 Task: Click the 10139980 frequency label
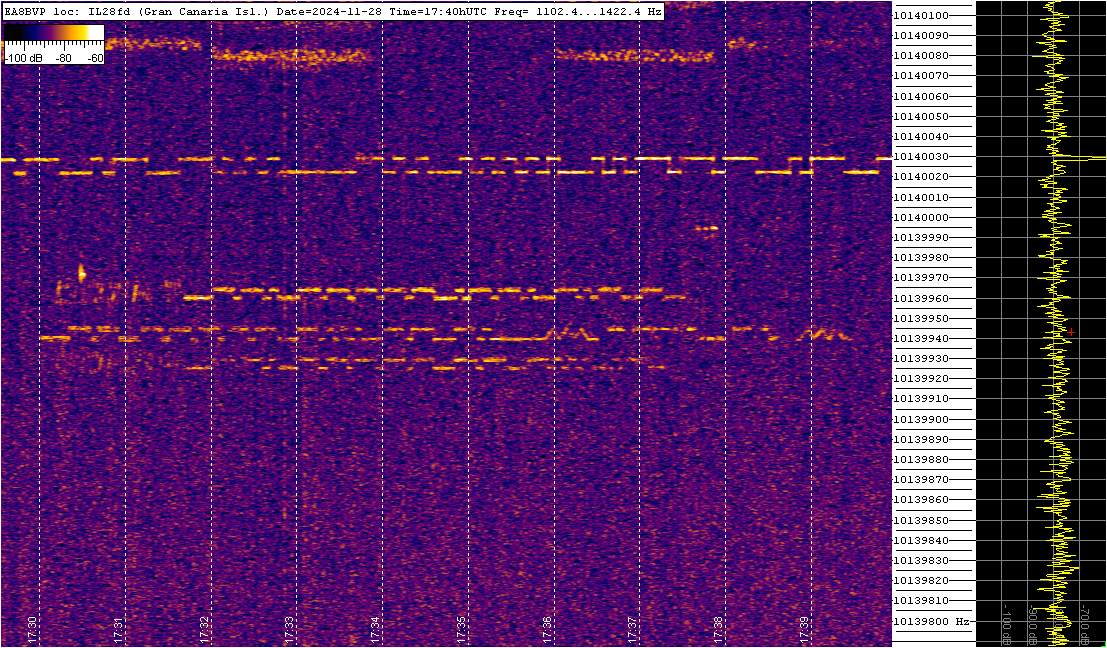[x=921, y=258]
